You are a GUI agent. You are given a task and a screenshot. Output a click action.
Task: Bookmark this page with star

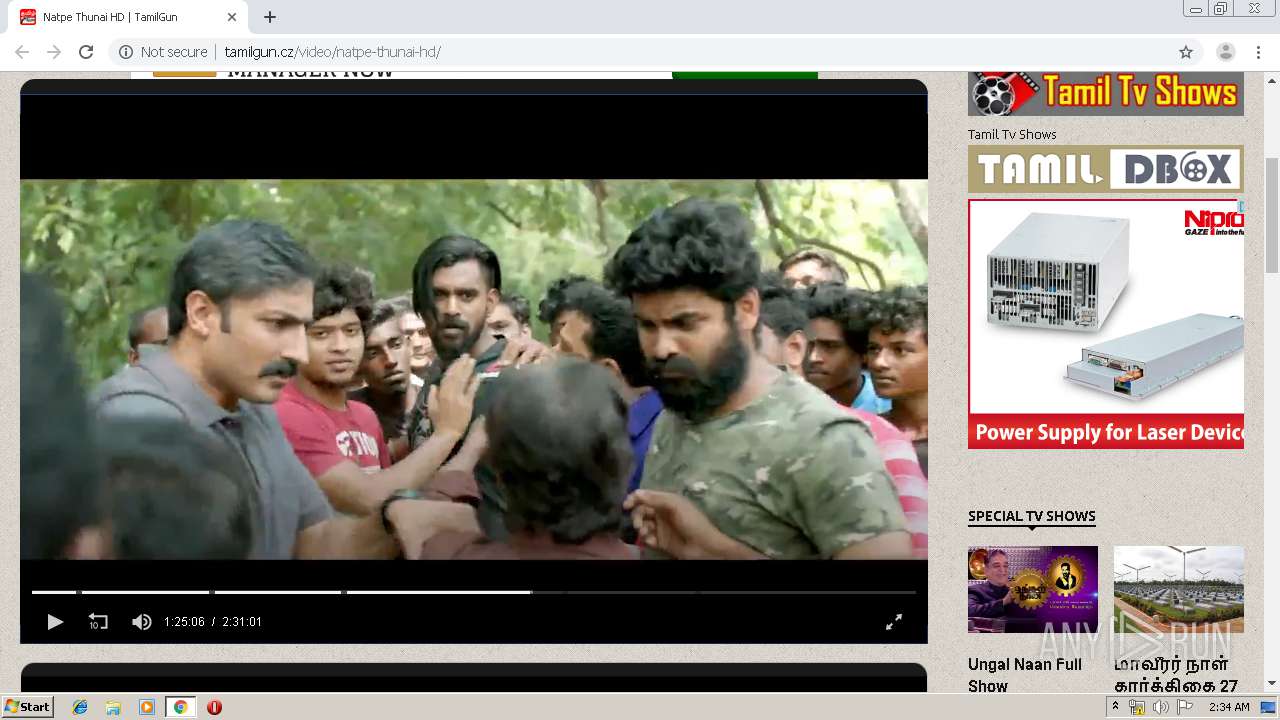(x=1186, y=52)
